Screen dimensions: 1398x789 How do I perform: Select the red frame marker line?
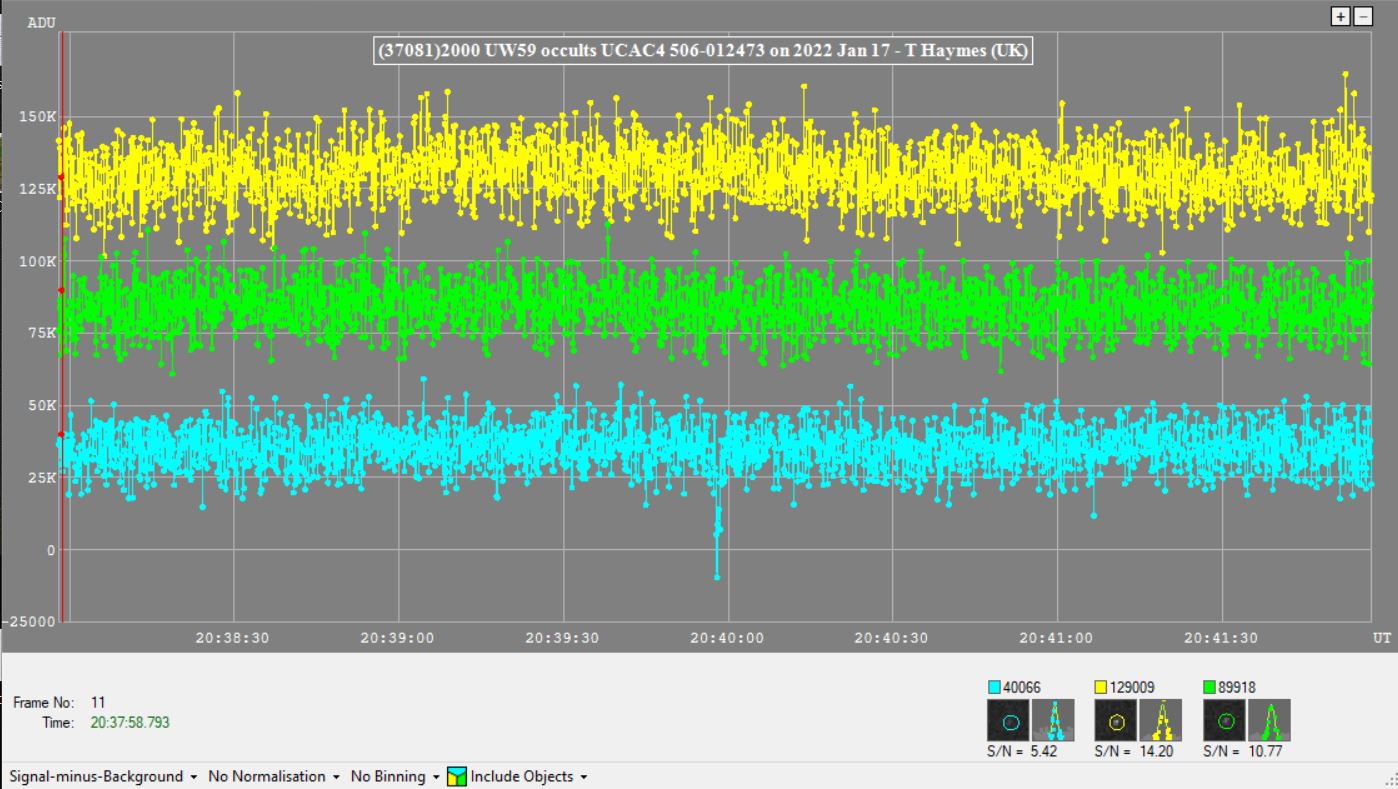click(62, 330)
